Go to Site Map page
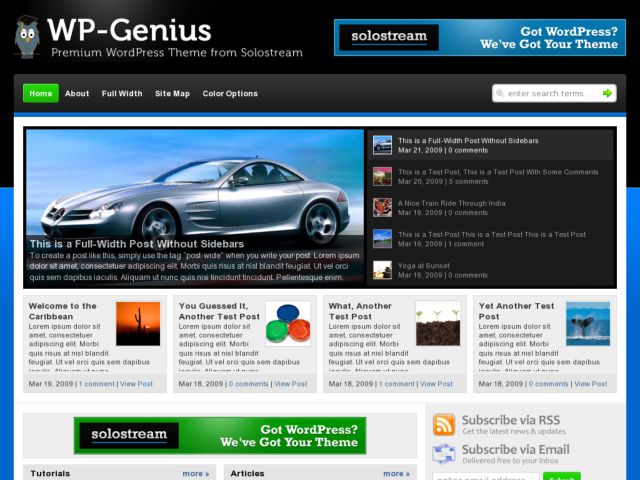 [172, 93]
